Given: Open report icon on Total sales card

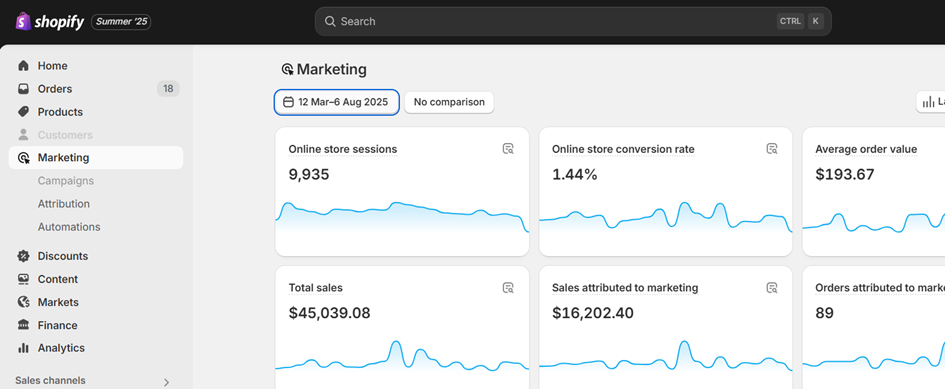Looking at the screenshot, I should [508, 288].
